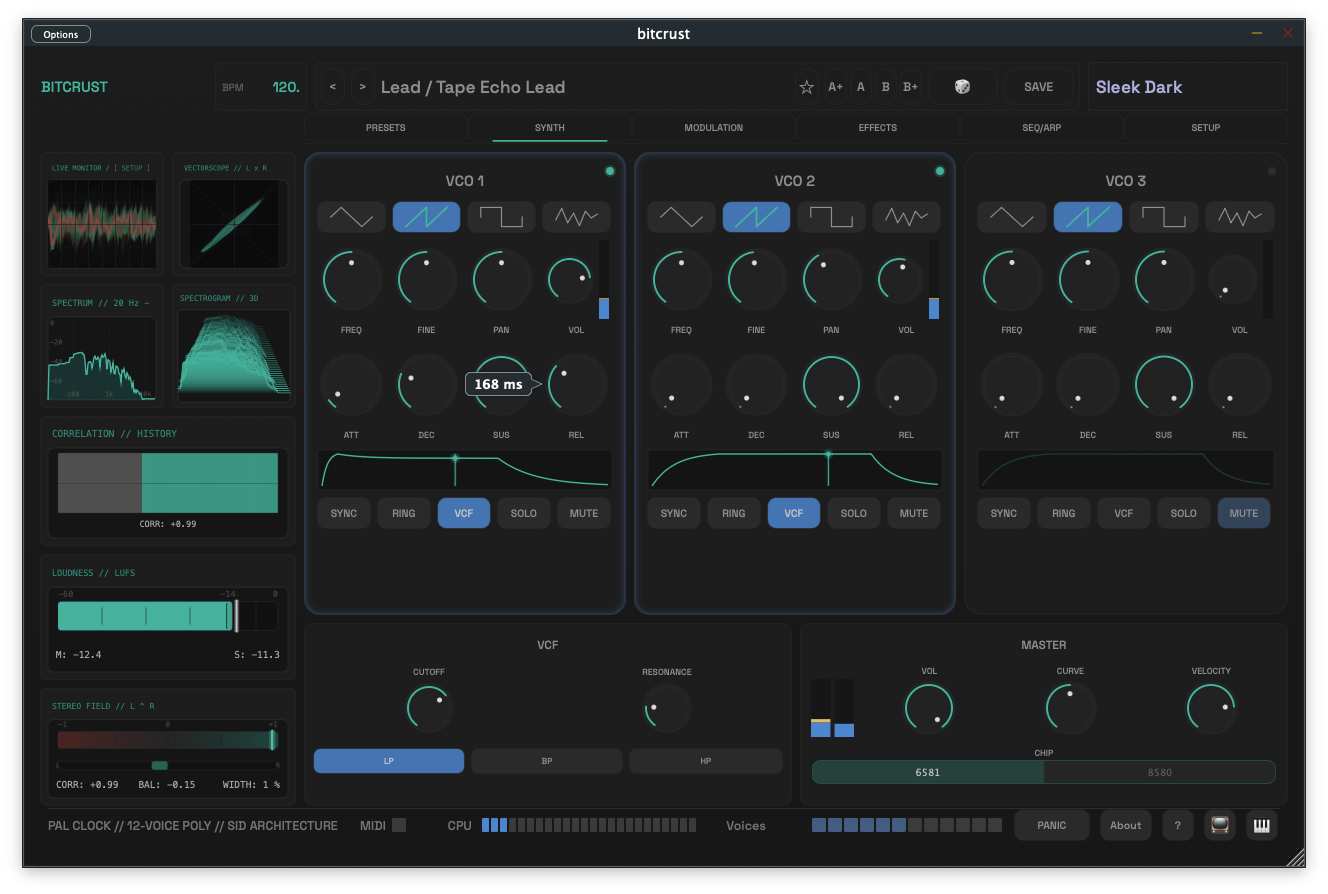Open help via the question mark icon

[1177, 825]
